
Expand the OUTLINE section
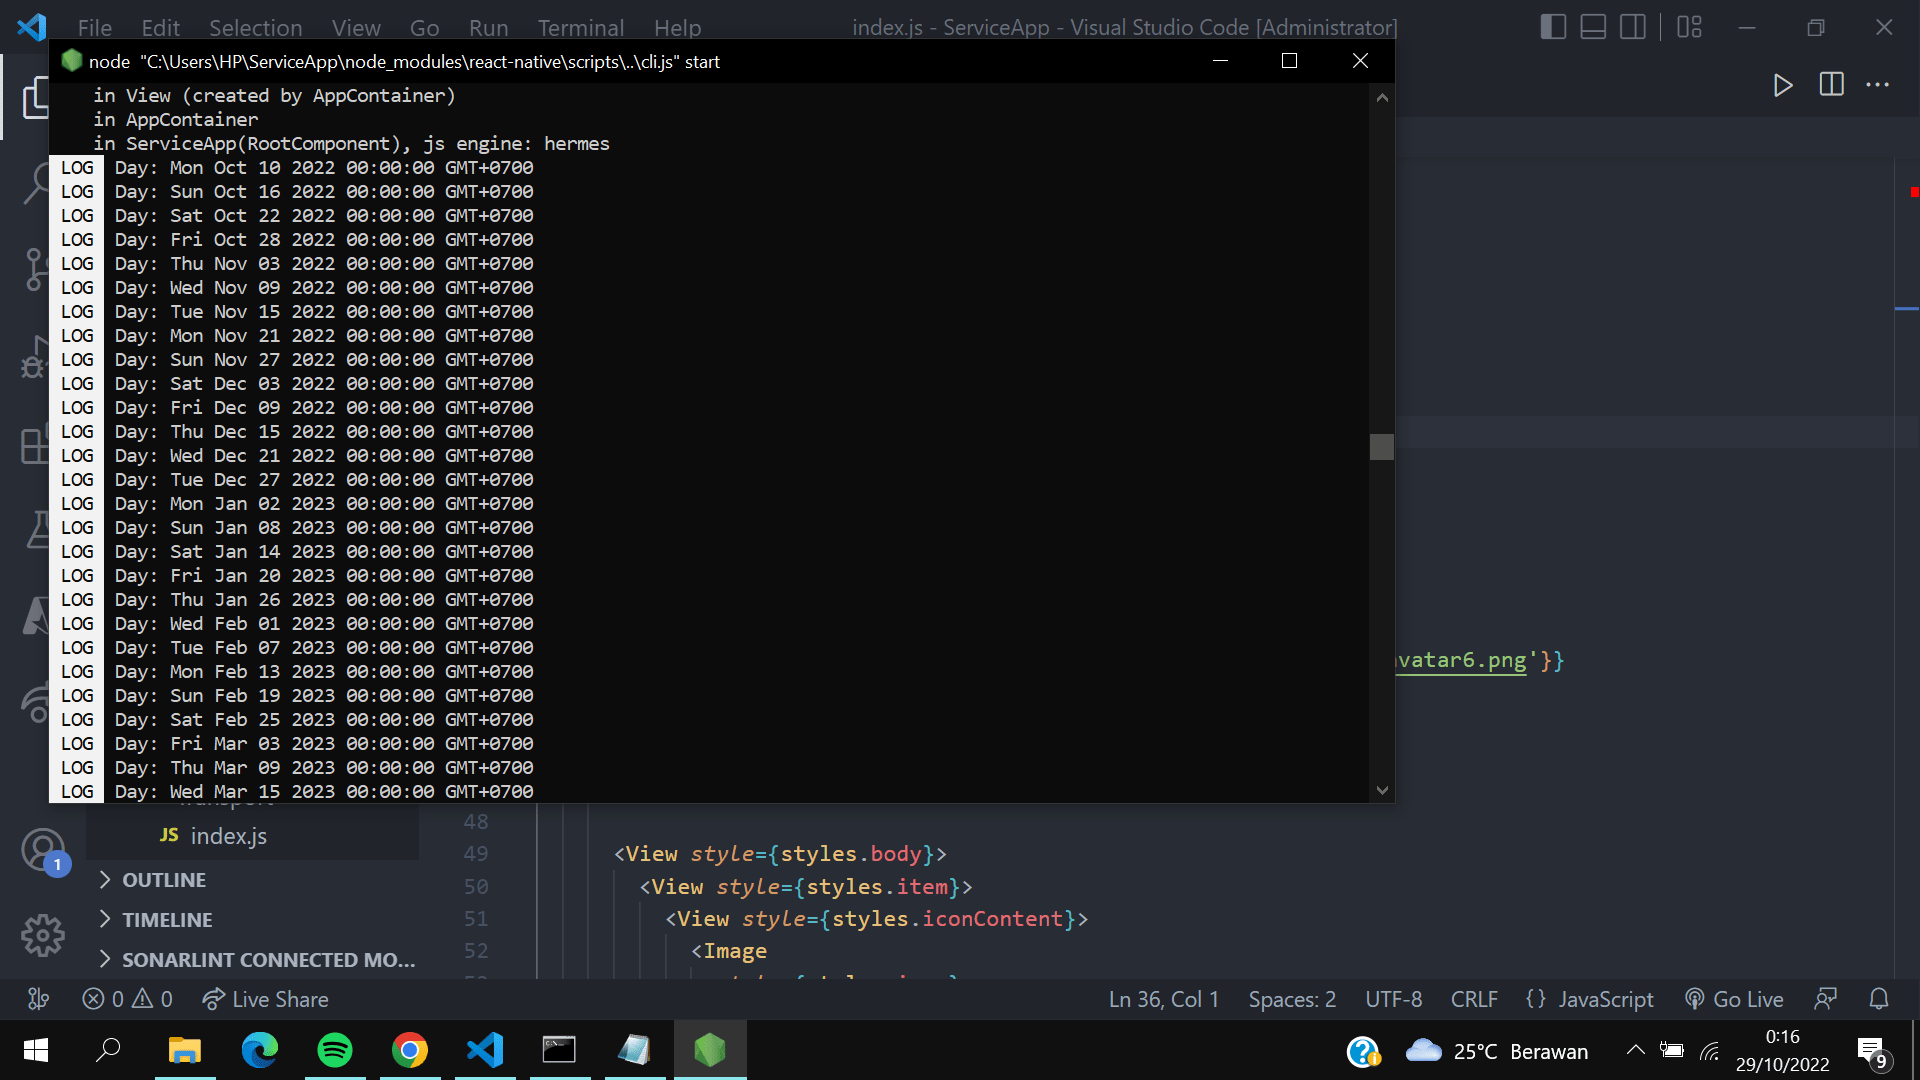[x=163, y=879]
